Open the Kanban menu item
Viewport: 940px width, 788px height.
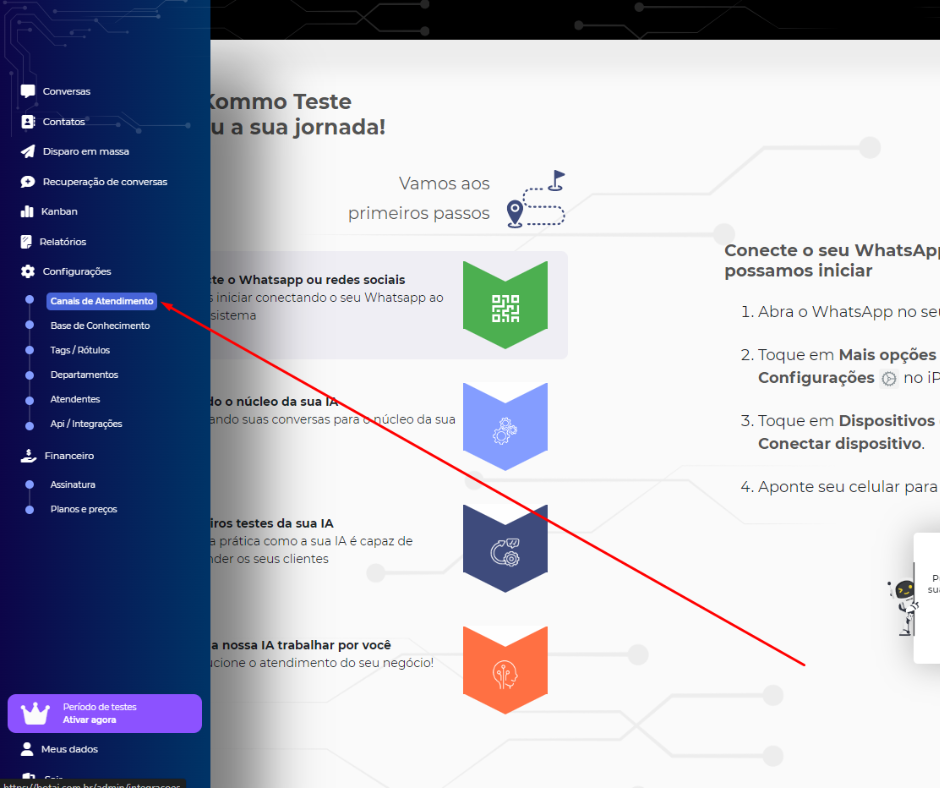59,212
